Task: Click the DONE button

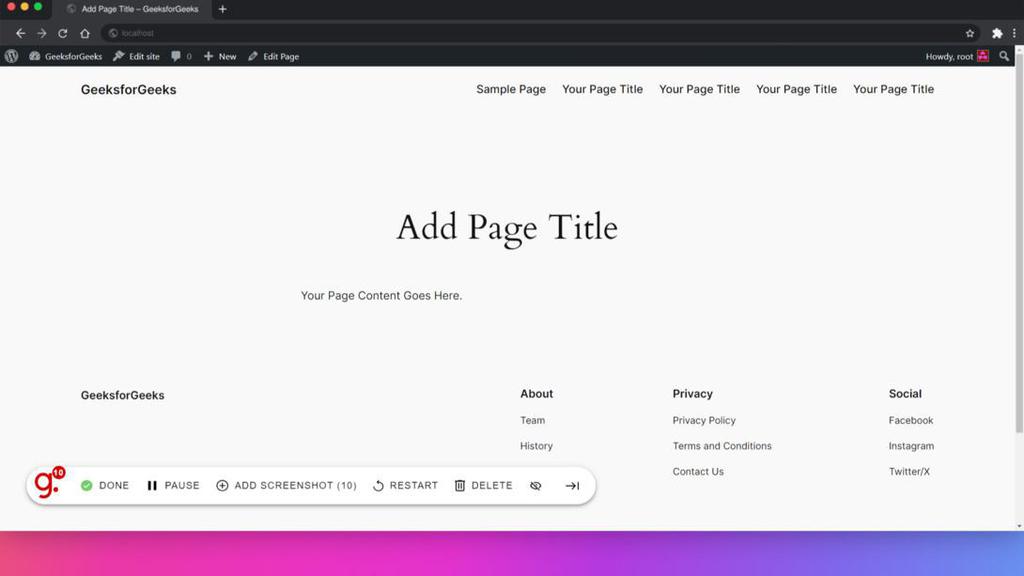Action: (x=105, y=485)
